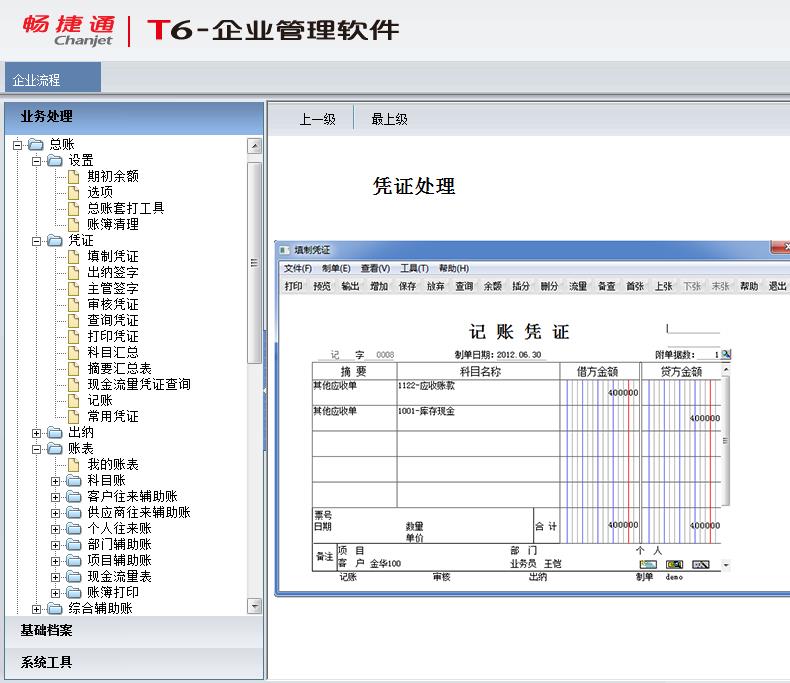
Task: Click the 上一级 button
Action: point(318,119)
